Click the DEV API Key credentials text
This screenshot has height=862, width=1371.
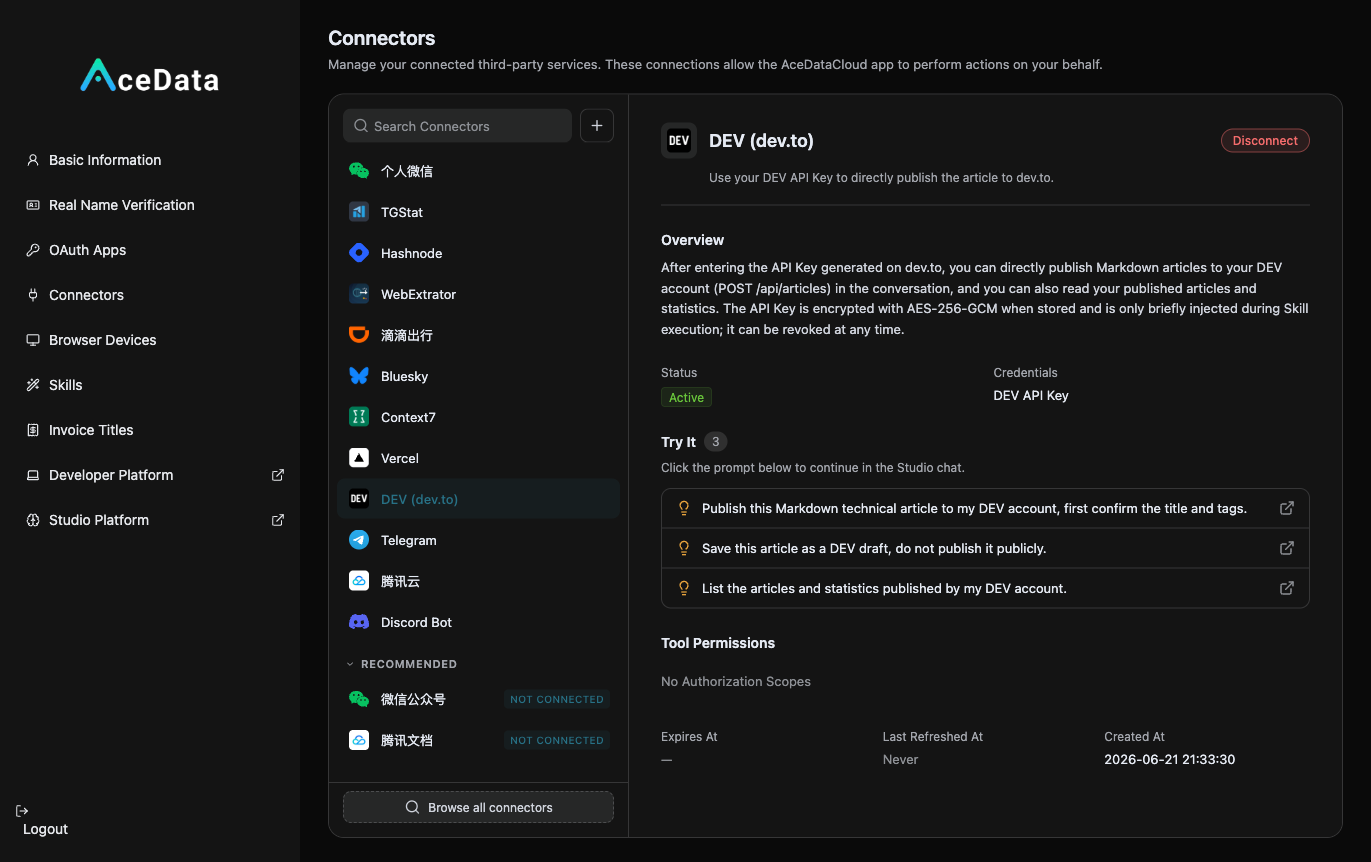1031,395
